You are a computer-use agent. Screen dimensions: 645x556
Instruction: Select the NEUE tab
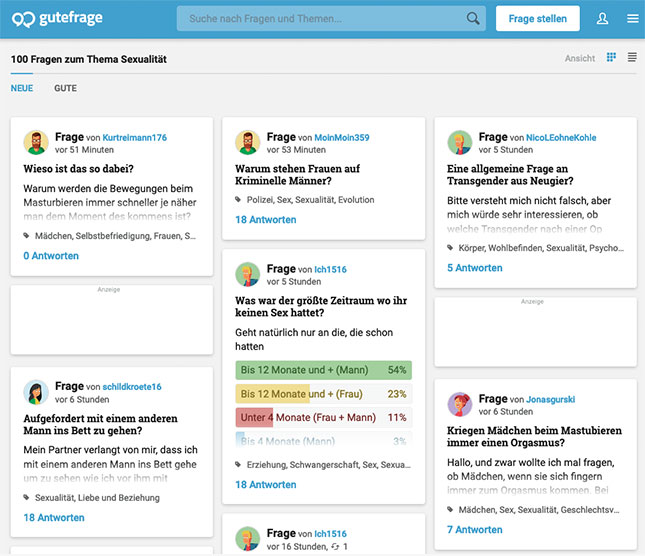click(22, 88)
